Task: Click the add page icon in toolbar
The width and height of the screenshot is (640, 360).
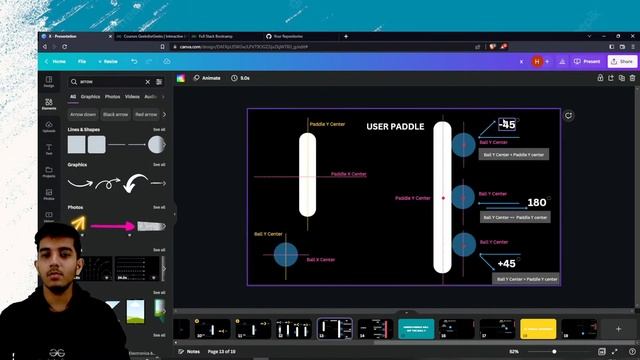Action: (611, 78)
